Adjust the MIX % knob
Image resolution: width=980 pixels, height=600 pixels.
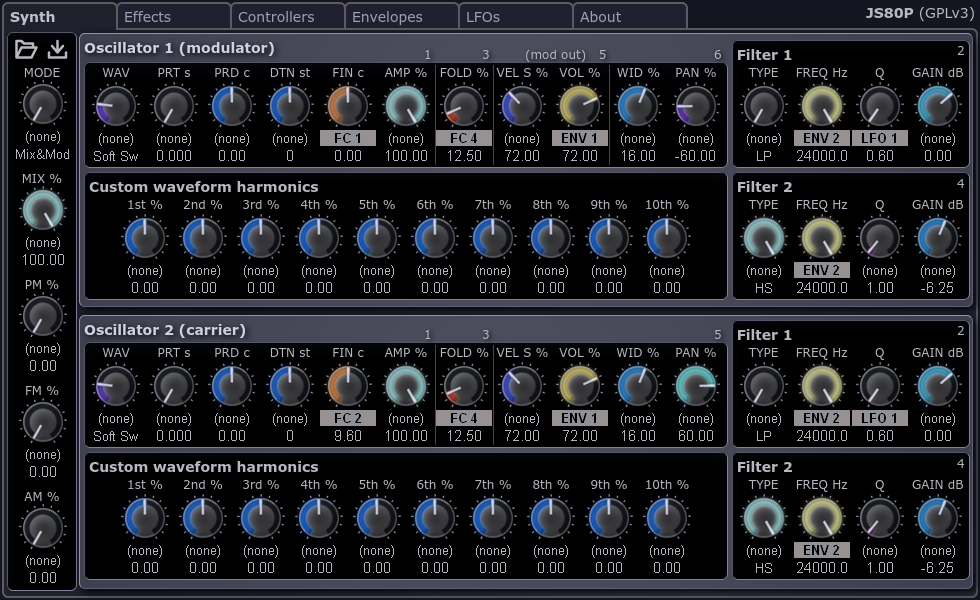pyautogui.click(x=42, y=210)
